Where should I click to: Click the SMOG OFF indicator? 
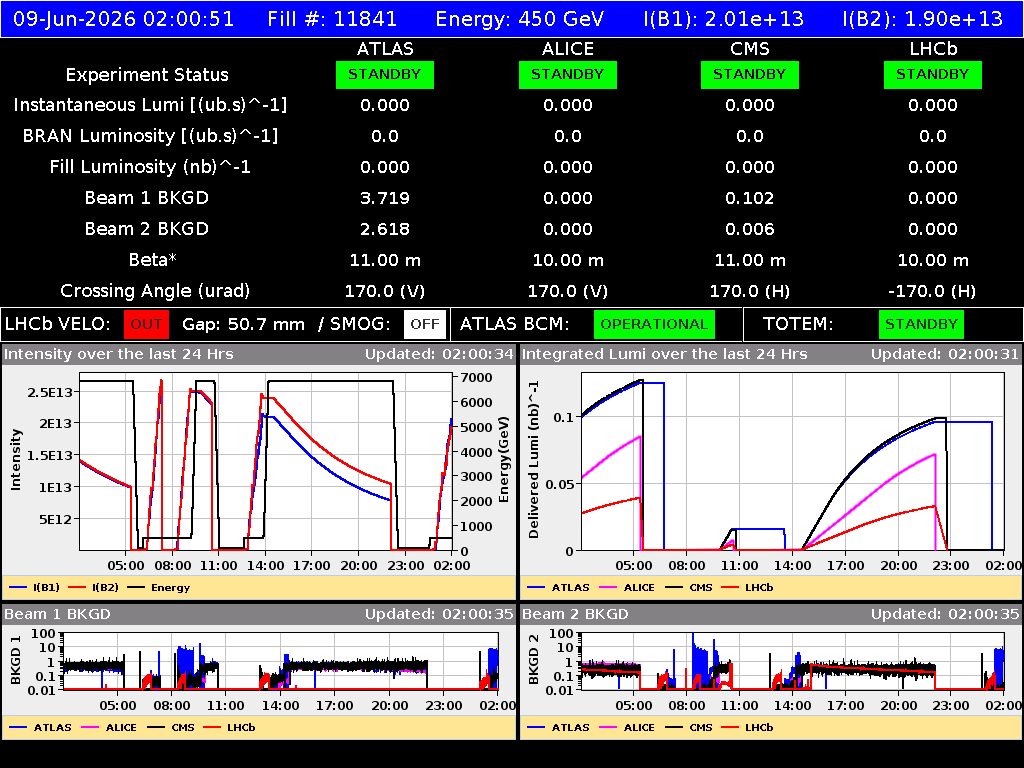click(x=424, y=324)
